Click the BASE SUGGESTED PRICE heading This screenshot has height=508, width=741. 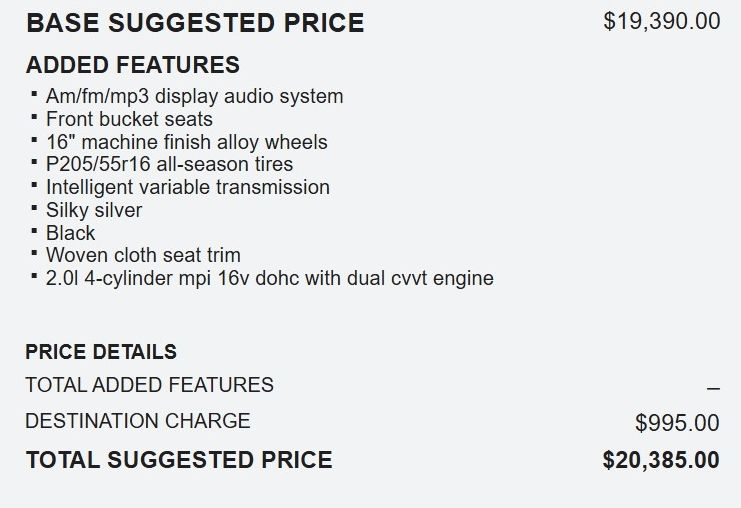click(195, 23)
